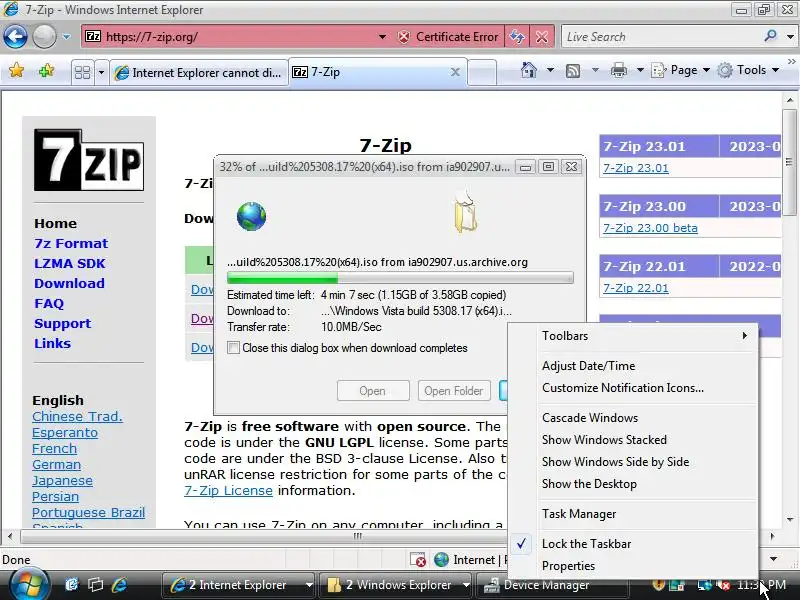Expand the address bar URL history dropdown
This screenshot has height=600, width=800.
382,37
